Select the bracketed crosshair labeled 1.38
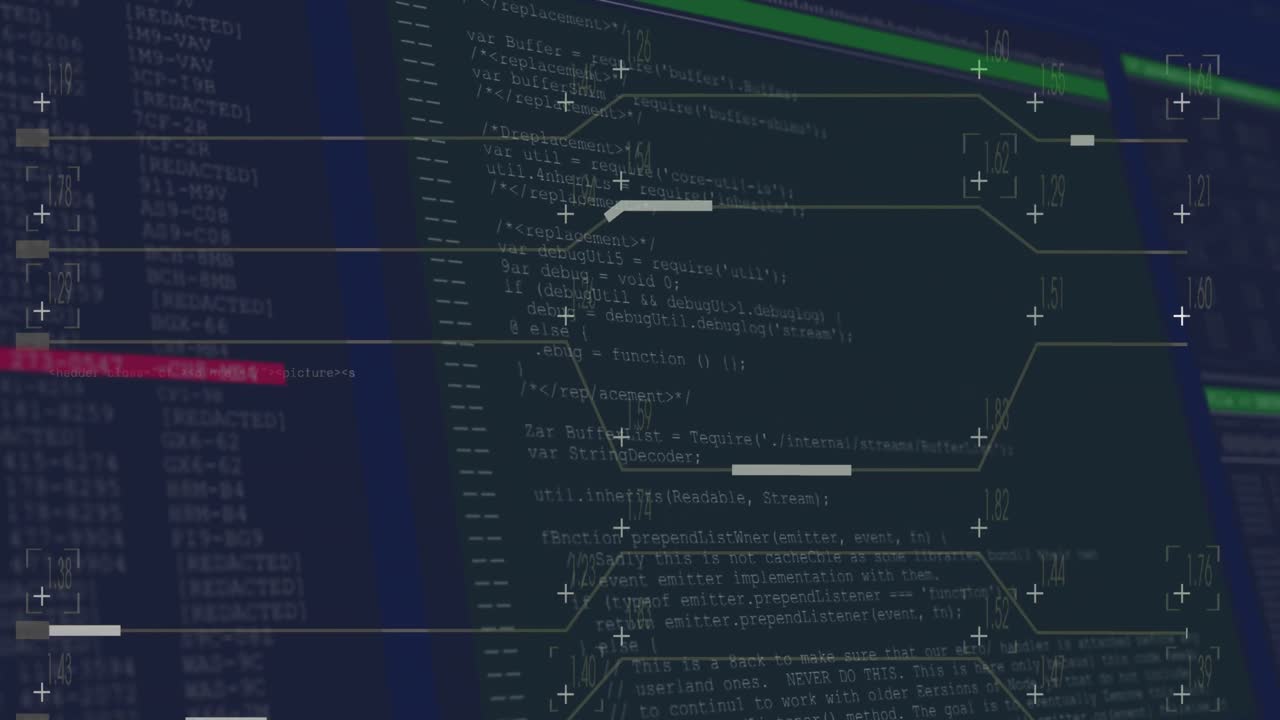The width and height of the screenshot is (1280, 720). point(41,597)
